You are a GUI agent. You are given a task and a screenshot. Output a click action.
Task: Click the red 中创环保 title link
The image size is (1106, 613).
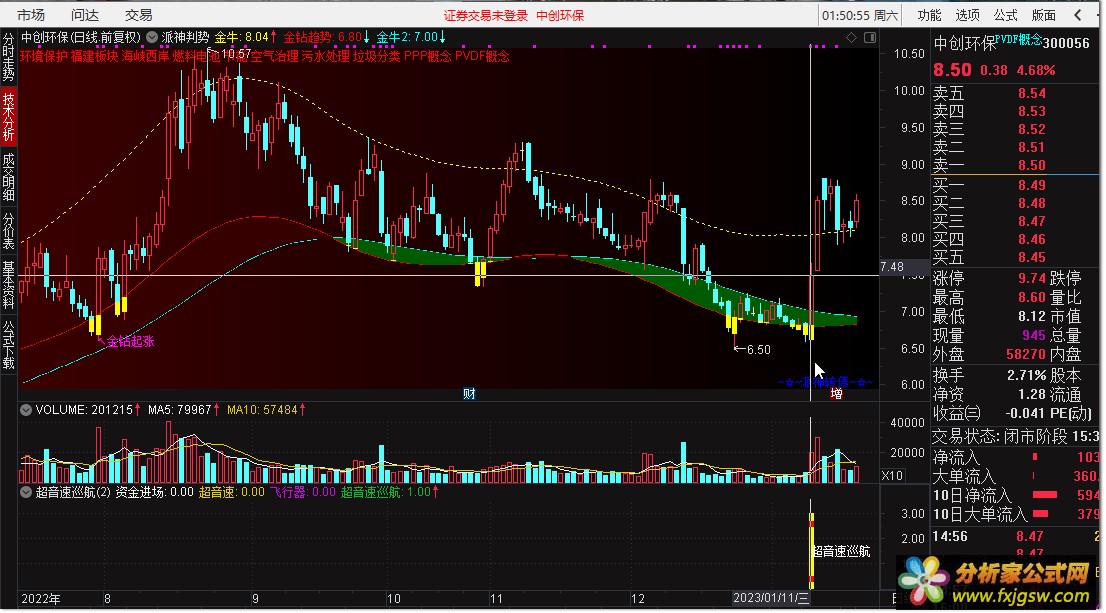tap(560, 16)
